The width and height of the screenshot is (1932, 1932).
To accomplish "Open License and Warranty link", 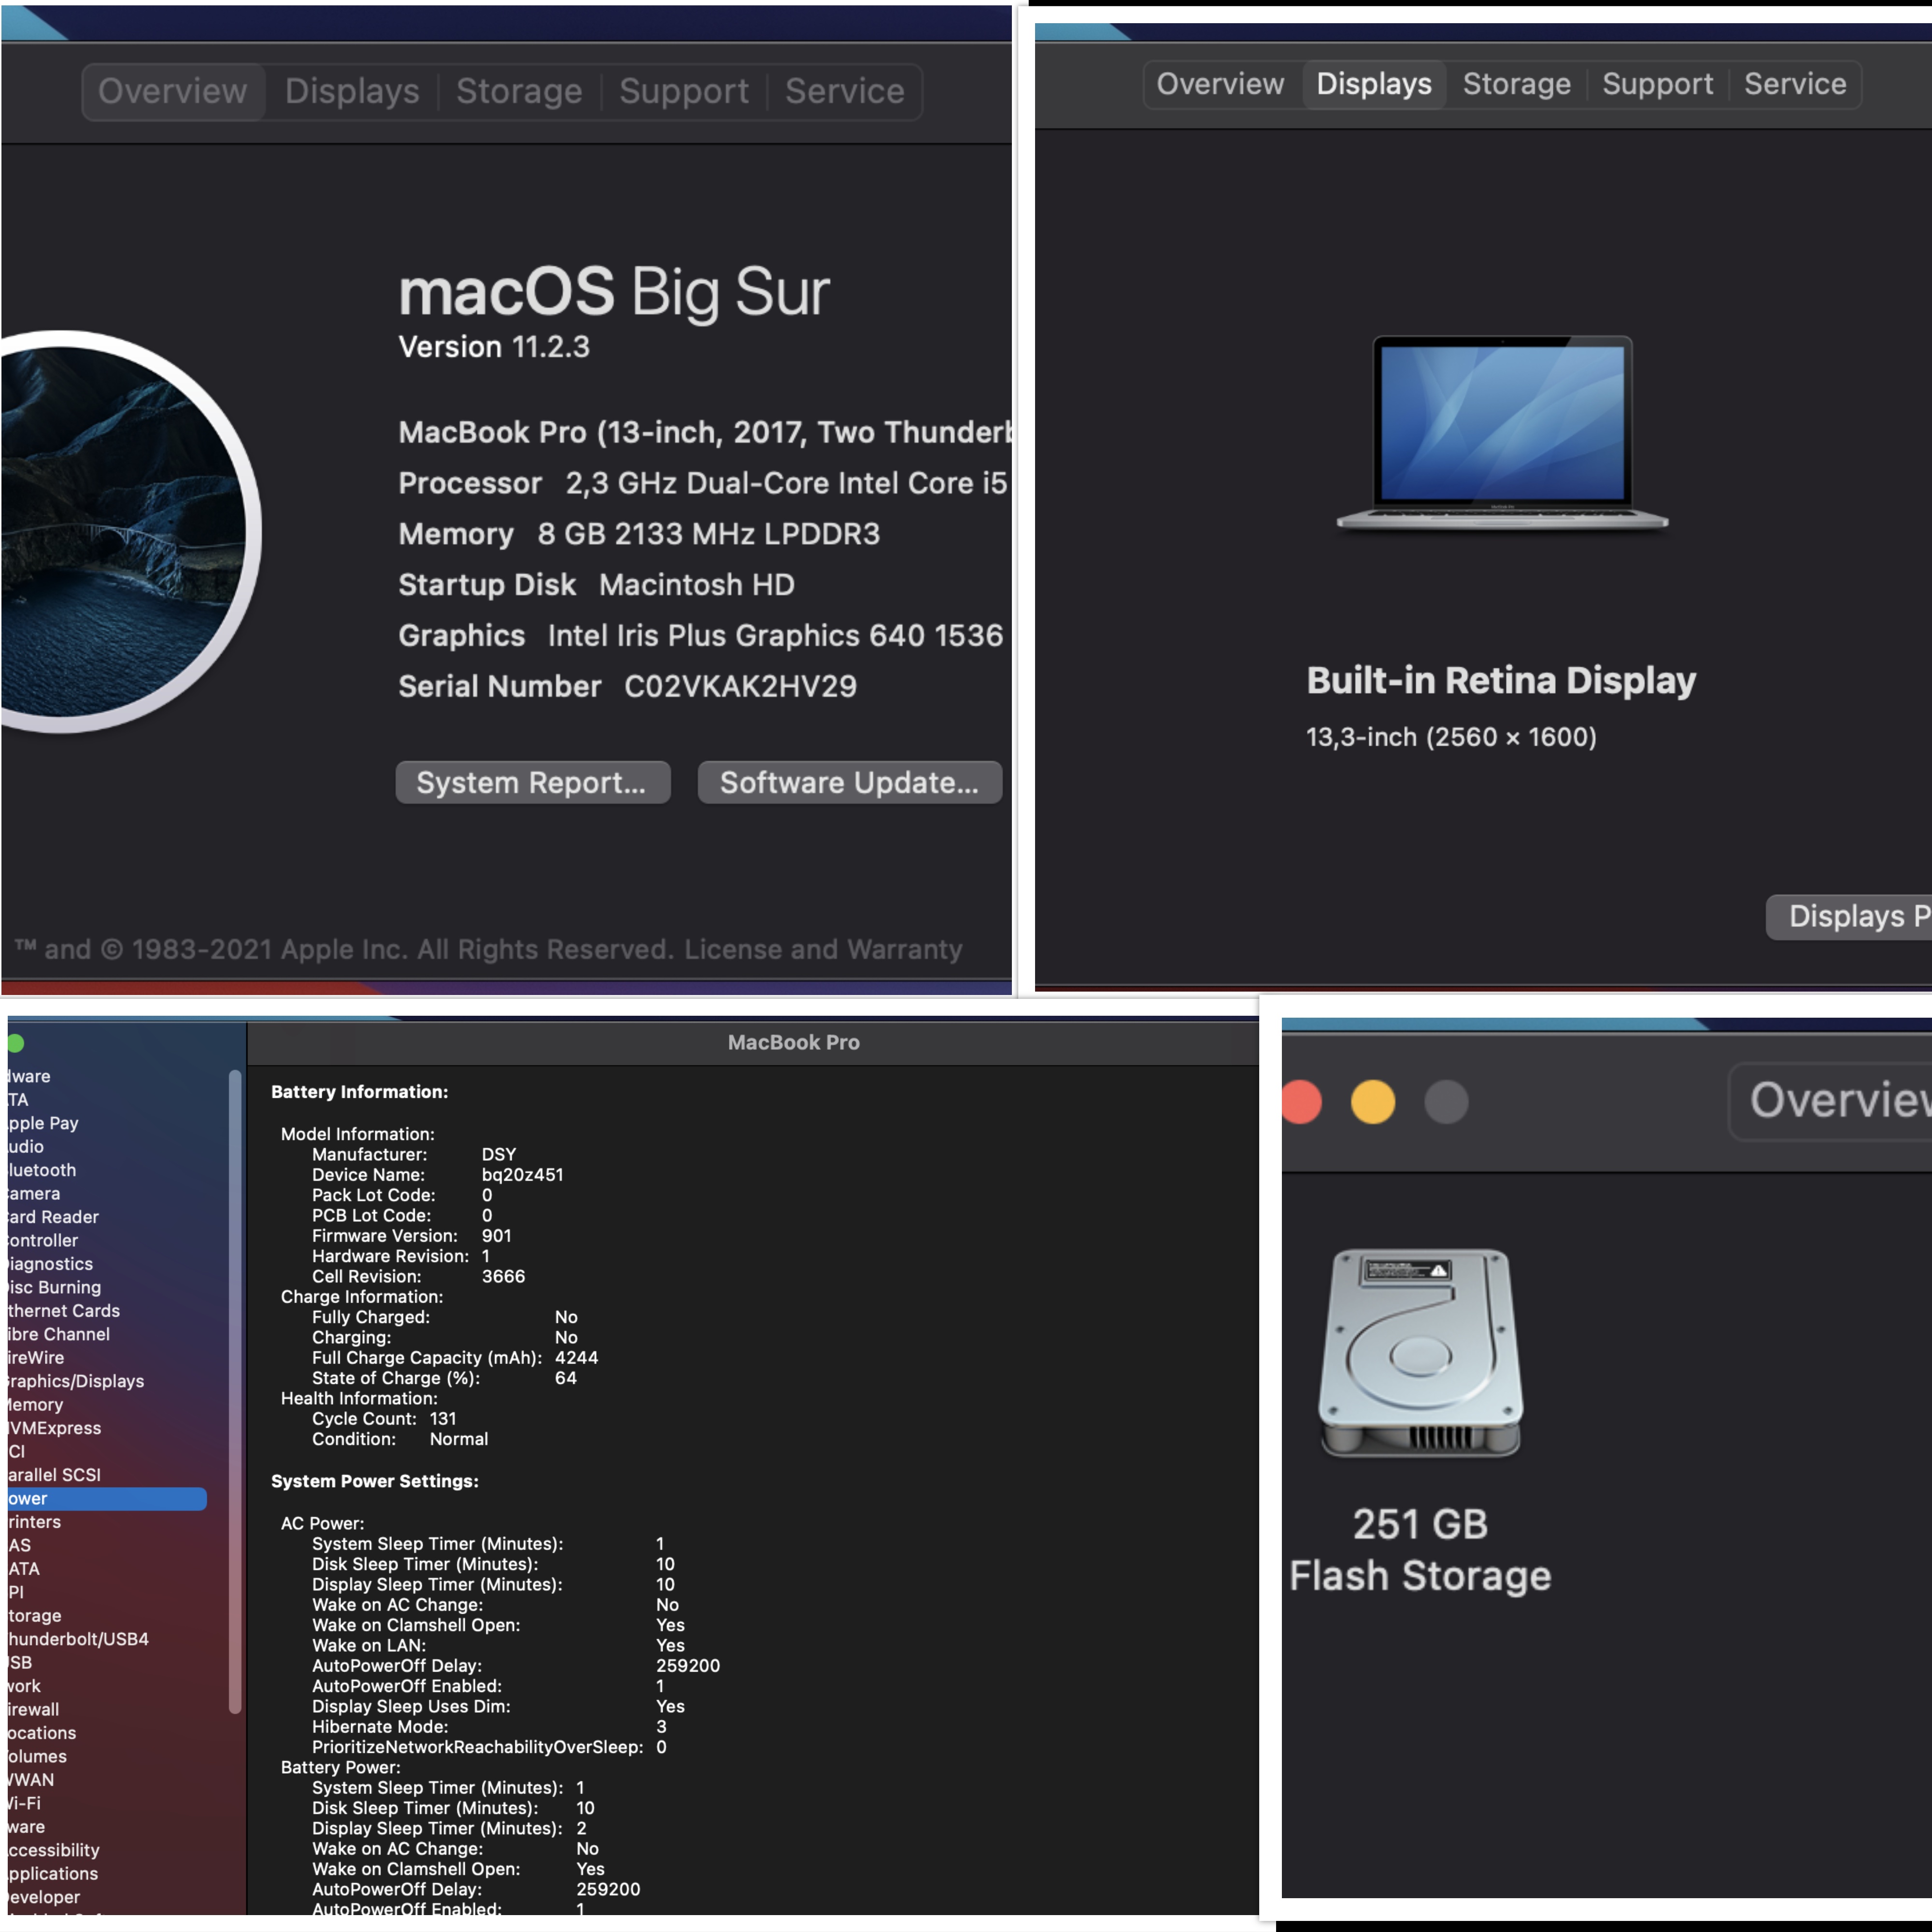I will pyautogui.click(x=823, y=949).
